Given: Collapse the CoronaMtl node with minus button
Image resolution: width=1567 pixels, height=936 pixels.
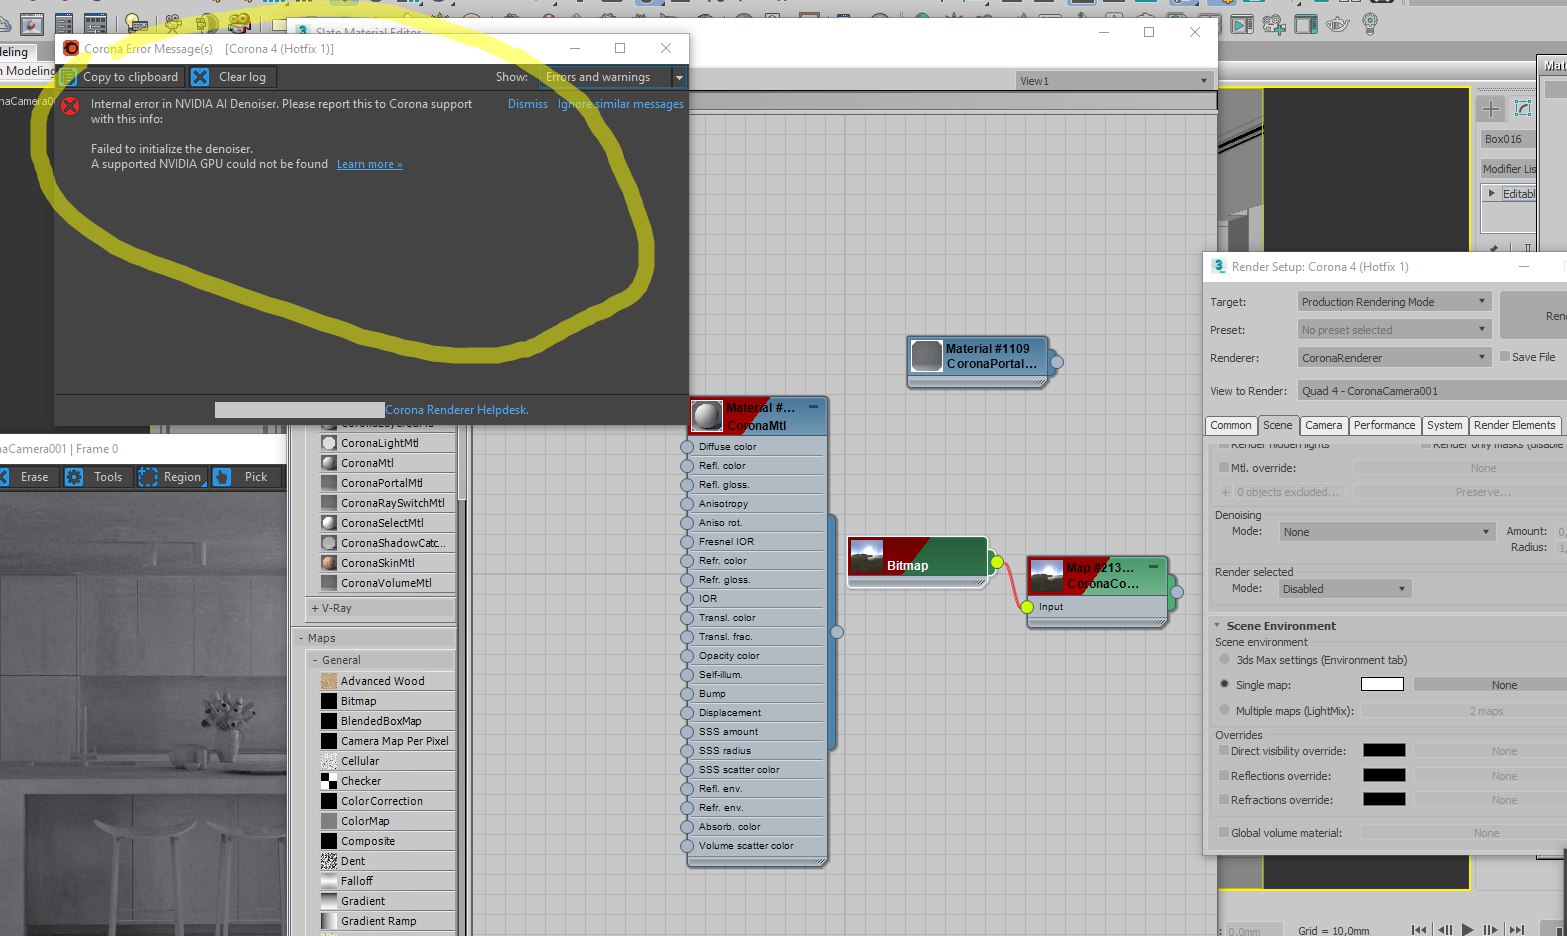Looking at the screenshot, I should coord(813,406).
